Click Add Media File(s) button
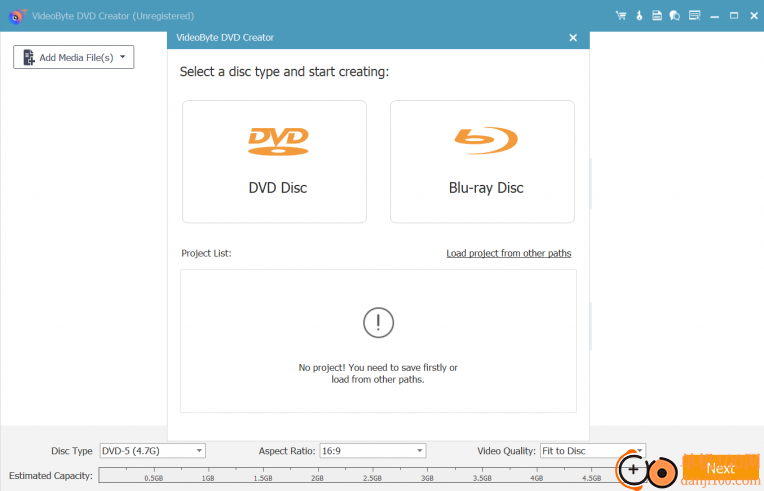764x491 pixels. coord(74,57)
